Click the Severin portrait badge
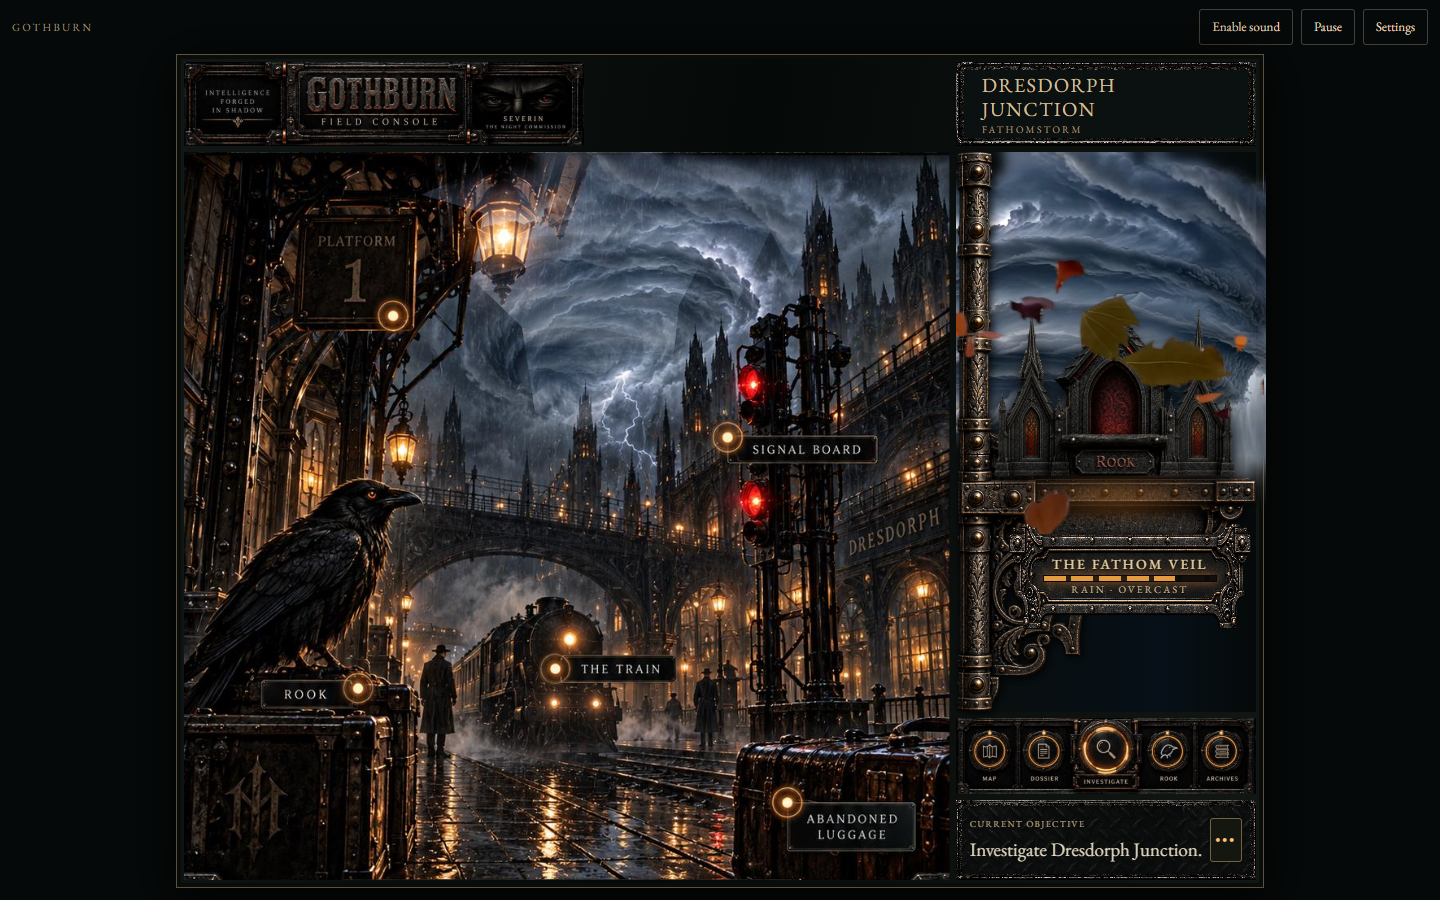Viewport: 1440px width, 900px height. point(525,104)
